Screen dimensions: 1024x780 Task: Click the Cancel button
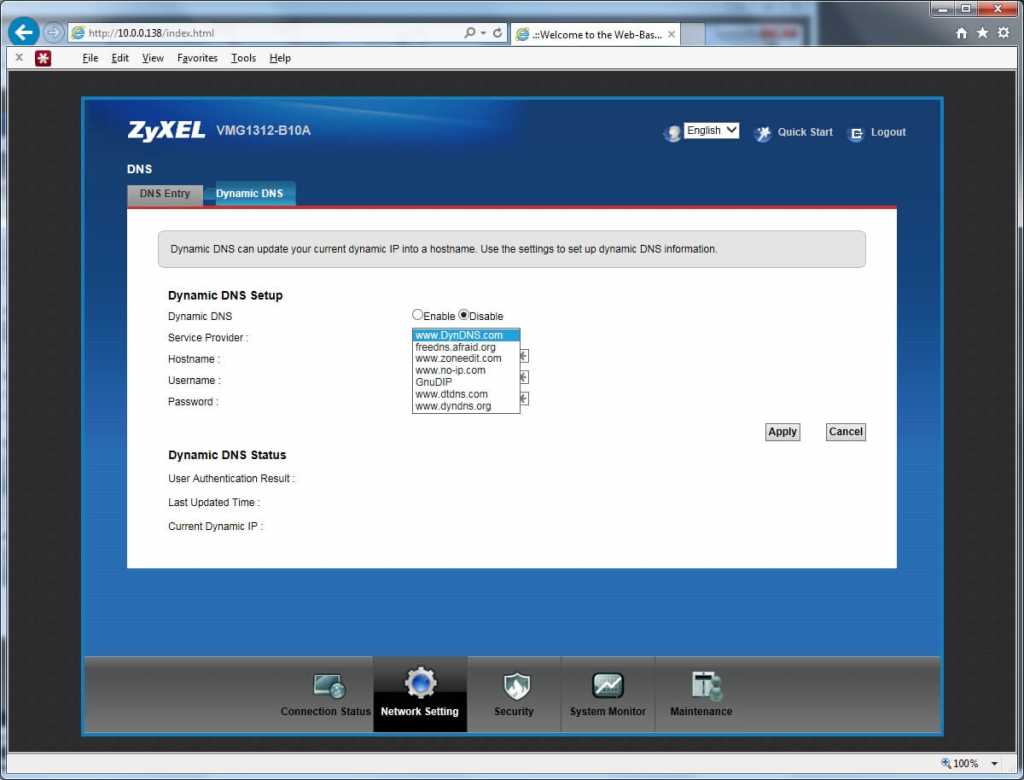(845, 432)
